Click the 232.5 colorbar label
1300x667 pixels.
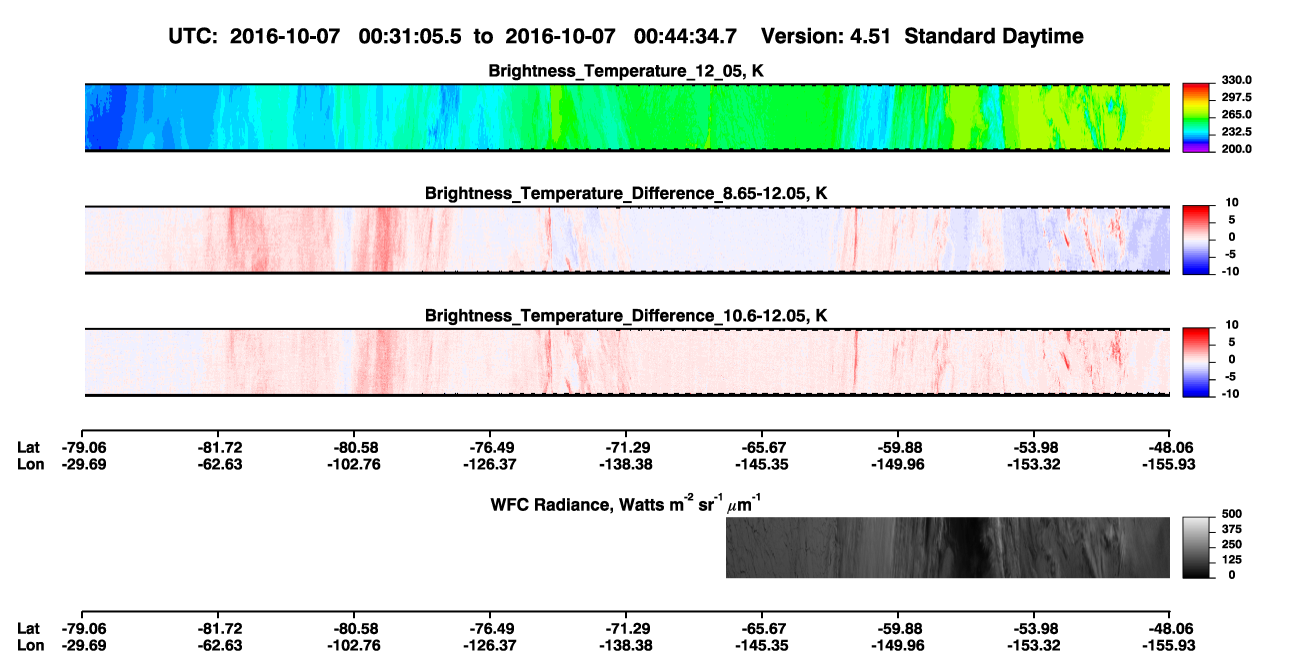1235,131
